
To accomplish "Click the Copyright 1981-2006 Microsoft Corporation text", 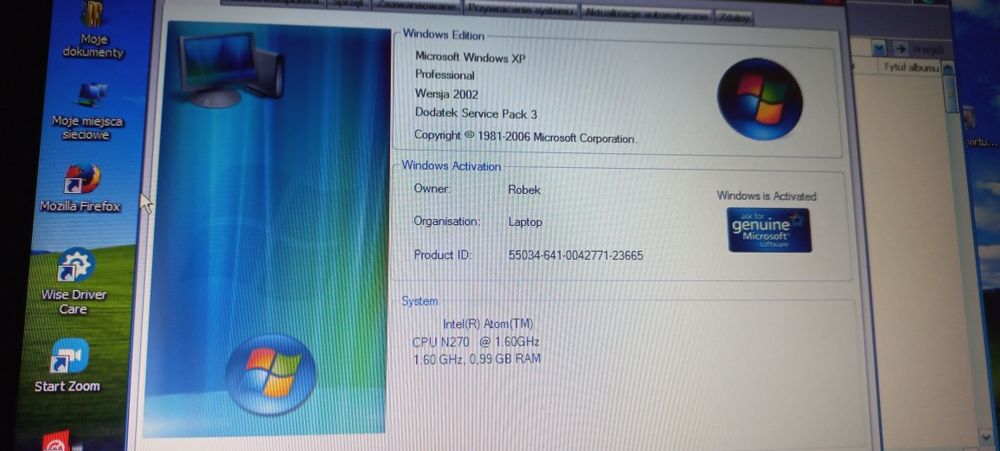I will pyautogui.click(x=524, y=137).
